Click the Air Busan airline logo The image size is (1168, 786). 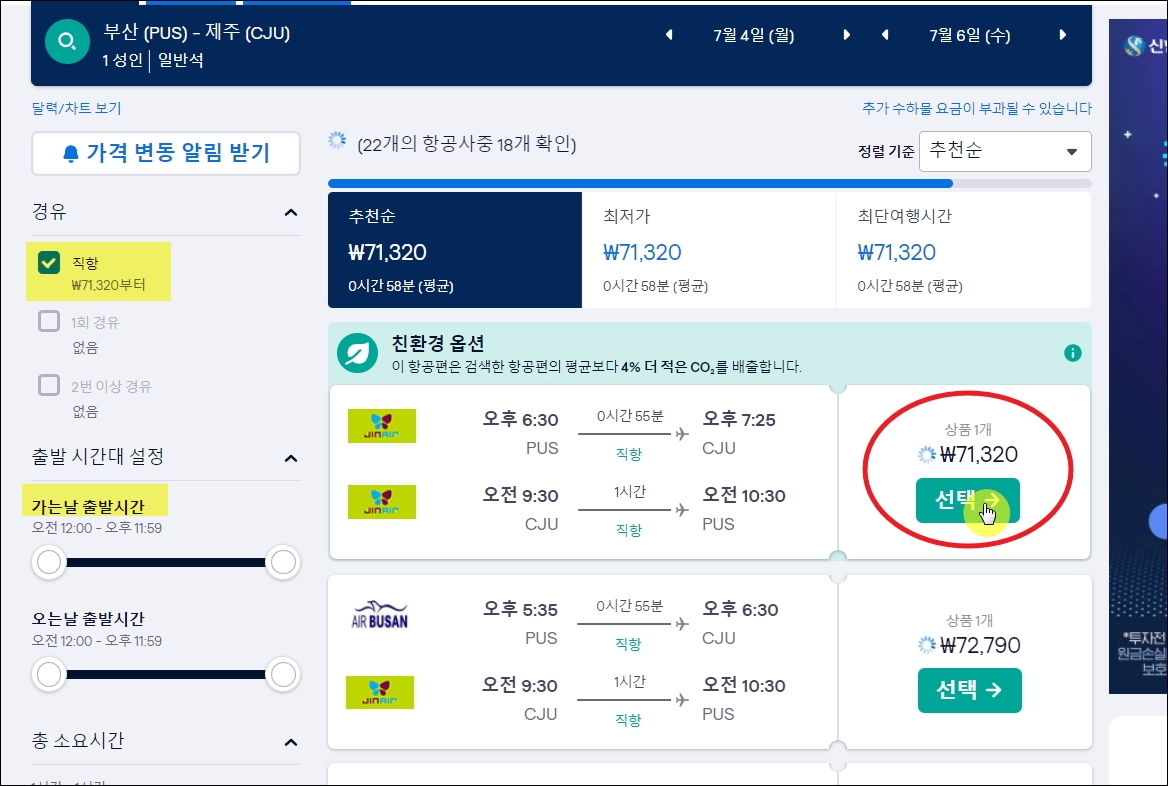point(380,615)
